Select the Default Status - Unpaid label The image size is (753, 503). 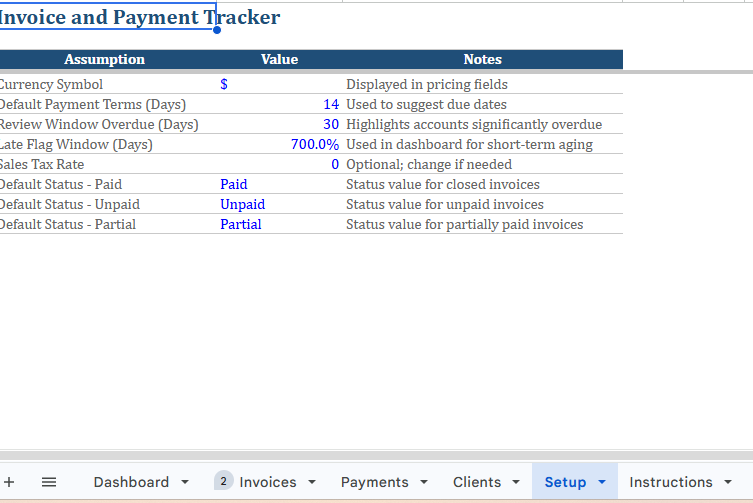tap(108, 204)
